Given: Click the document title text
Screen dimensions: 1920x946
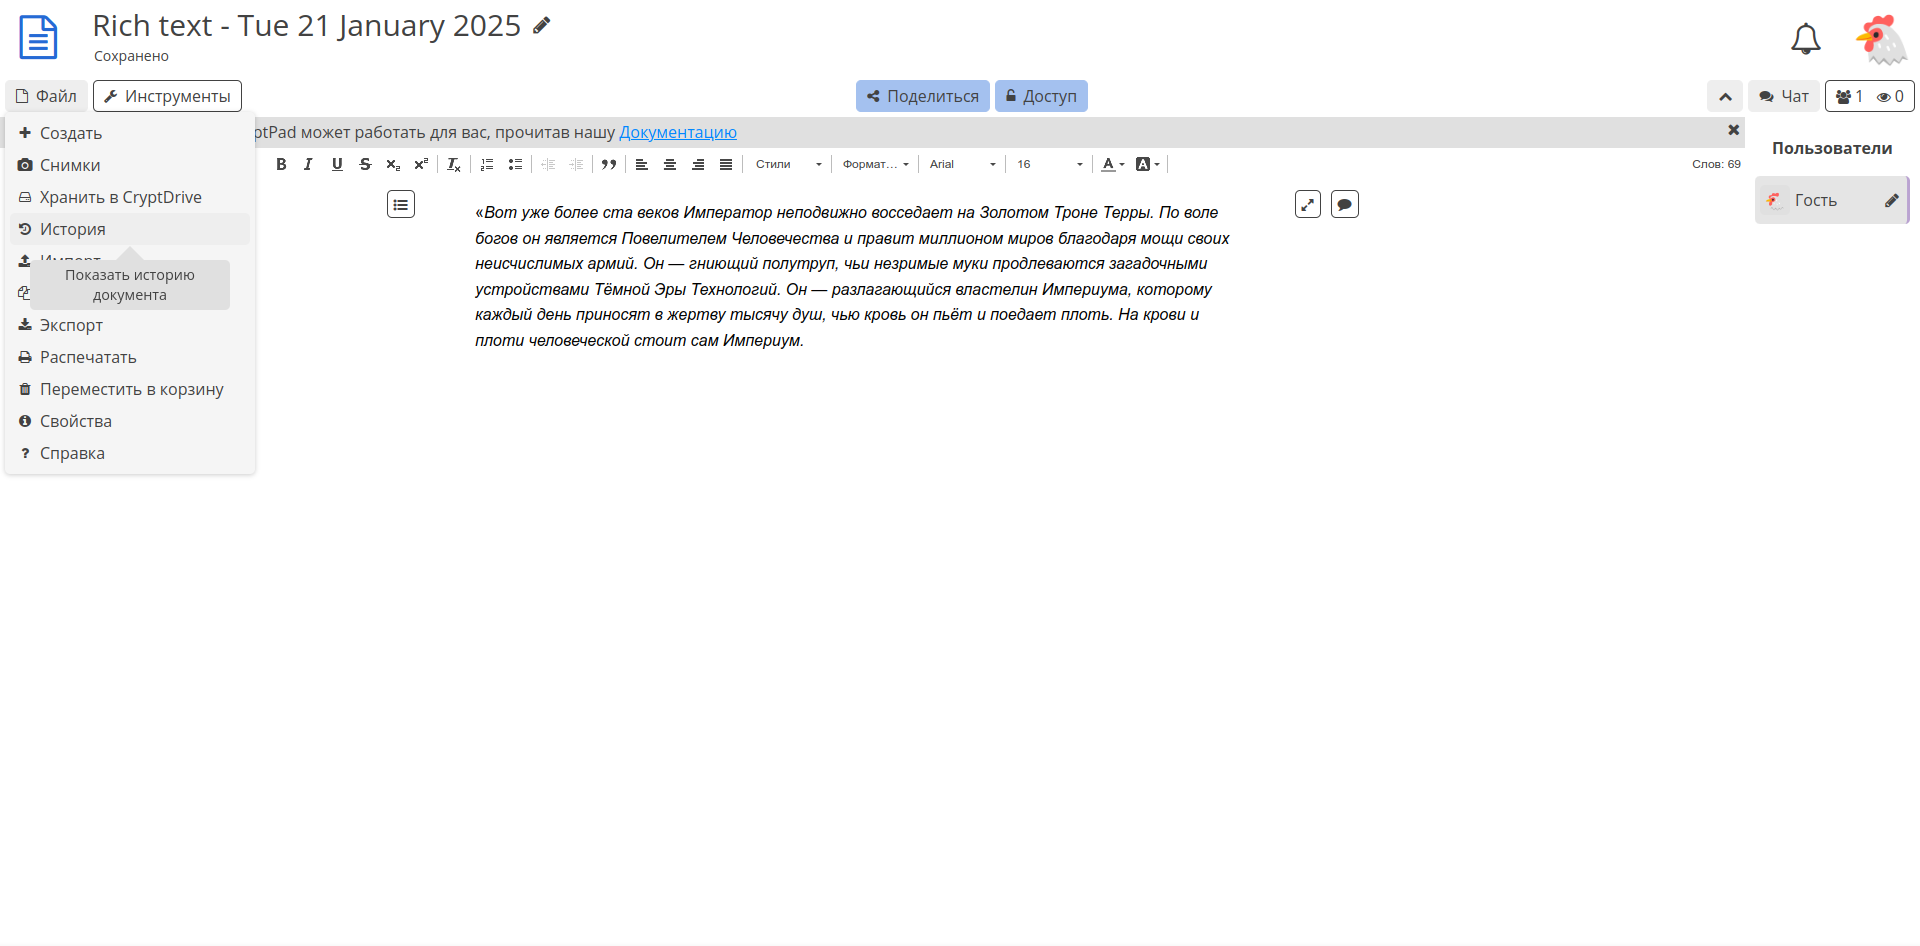Looking at the screenshot, I should tap(307, 26).
